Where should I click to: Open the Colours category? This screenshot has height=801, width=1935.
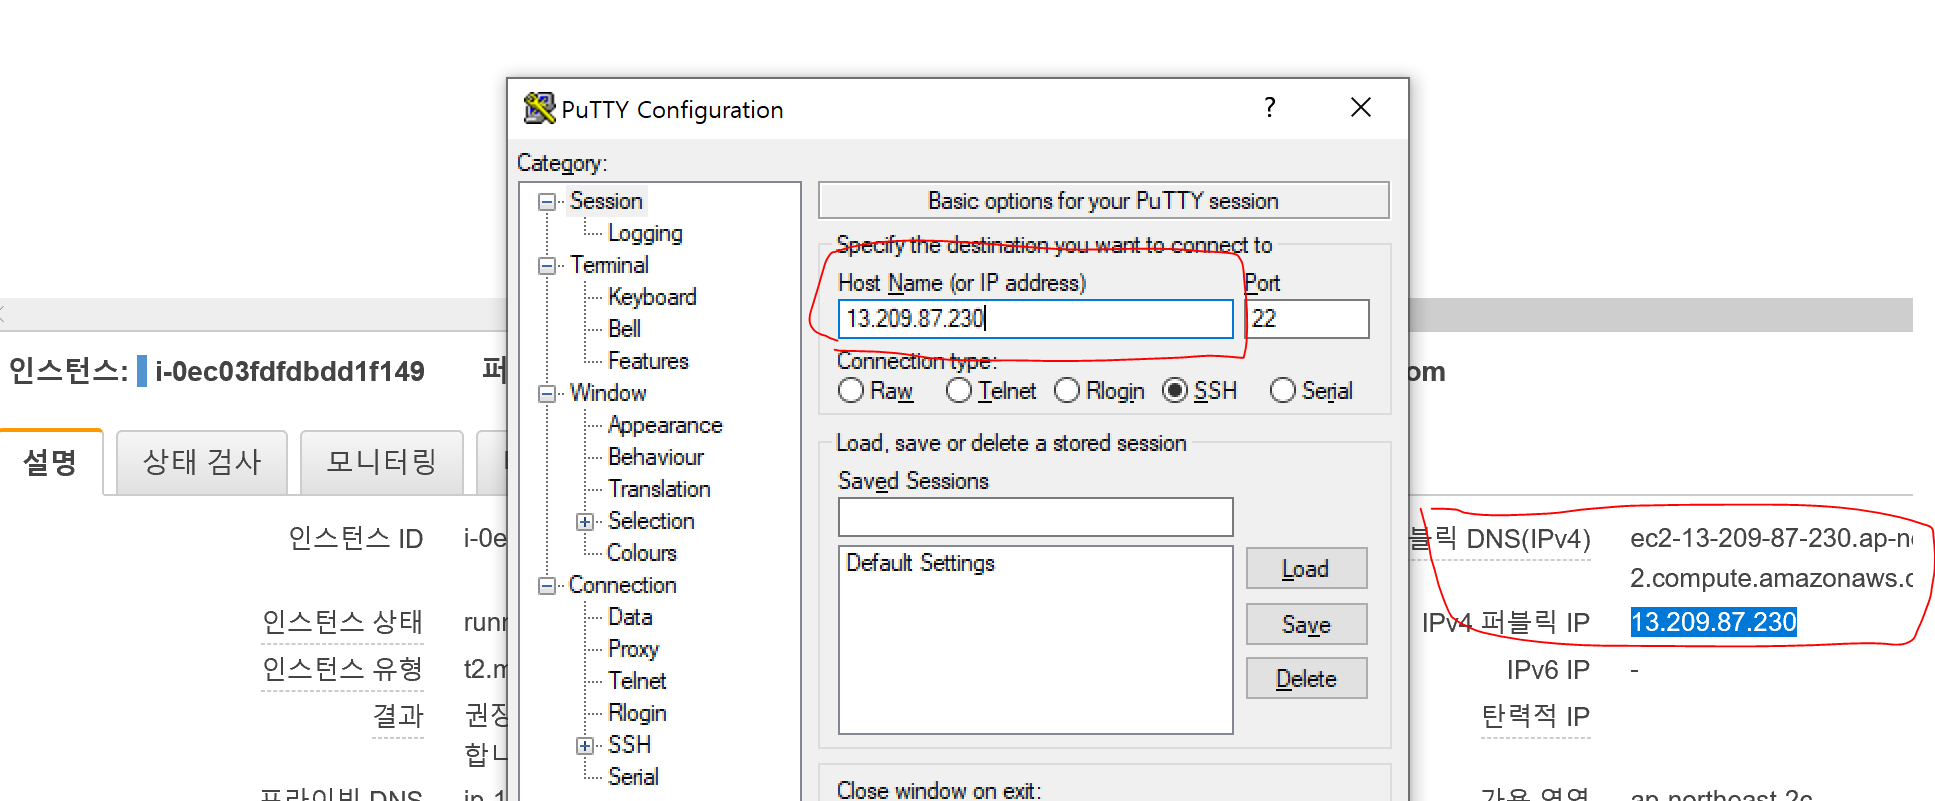pos(642,553)
